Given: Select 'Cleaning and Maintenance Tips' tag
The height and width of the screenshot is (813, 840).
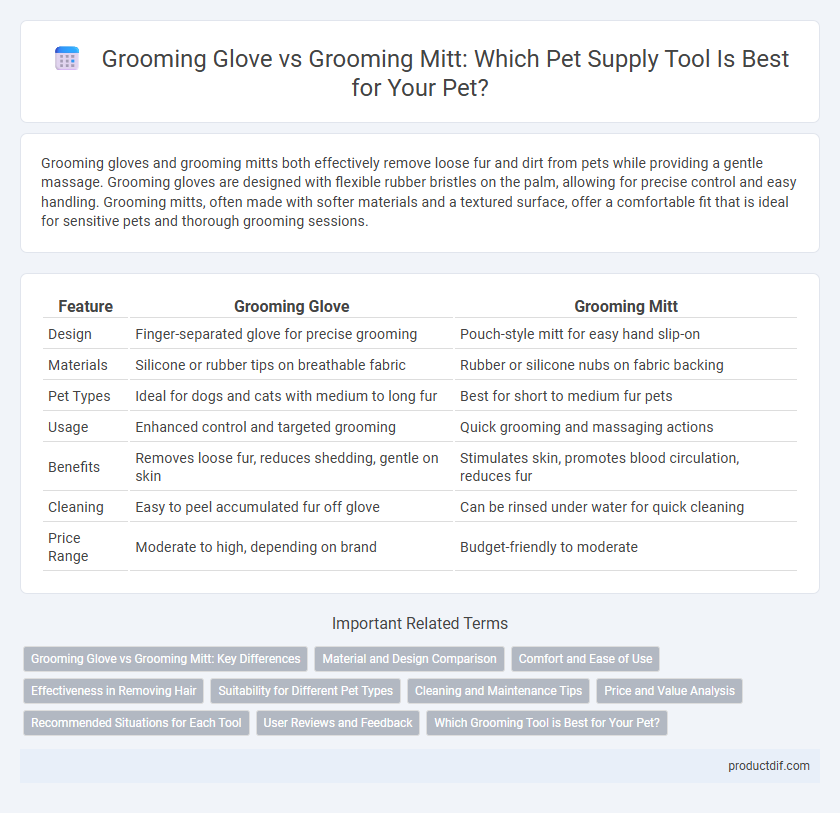Looking at the screenshot, I should [498, 691].
